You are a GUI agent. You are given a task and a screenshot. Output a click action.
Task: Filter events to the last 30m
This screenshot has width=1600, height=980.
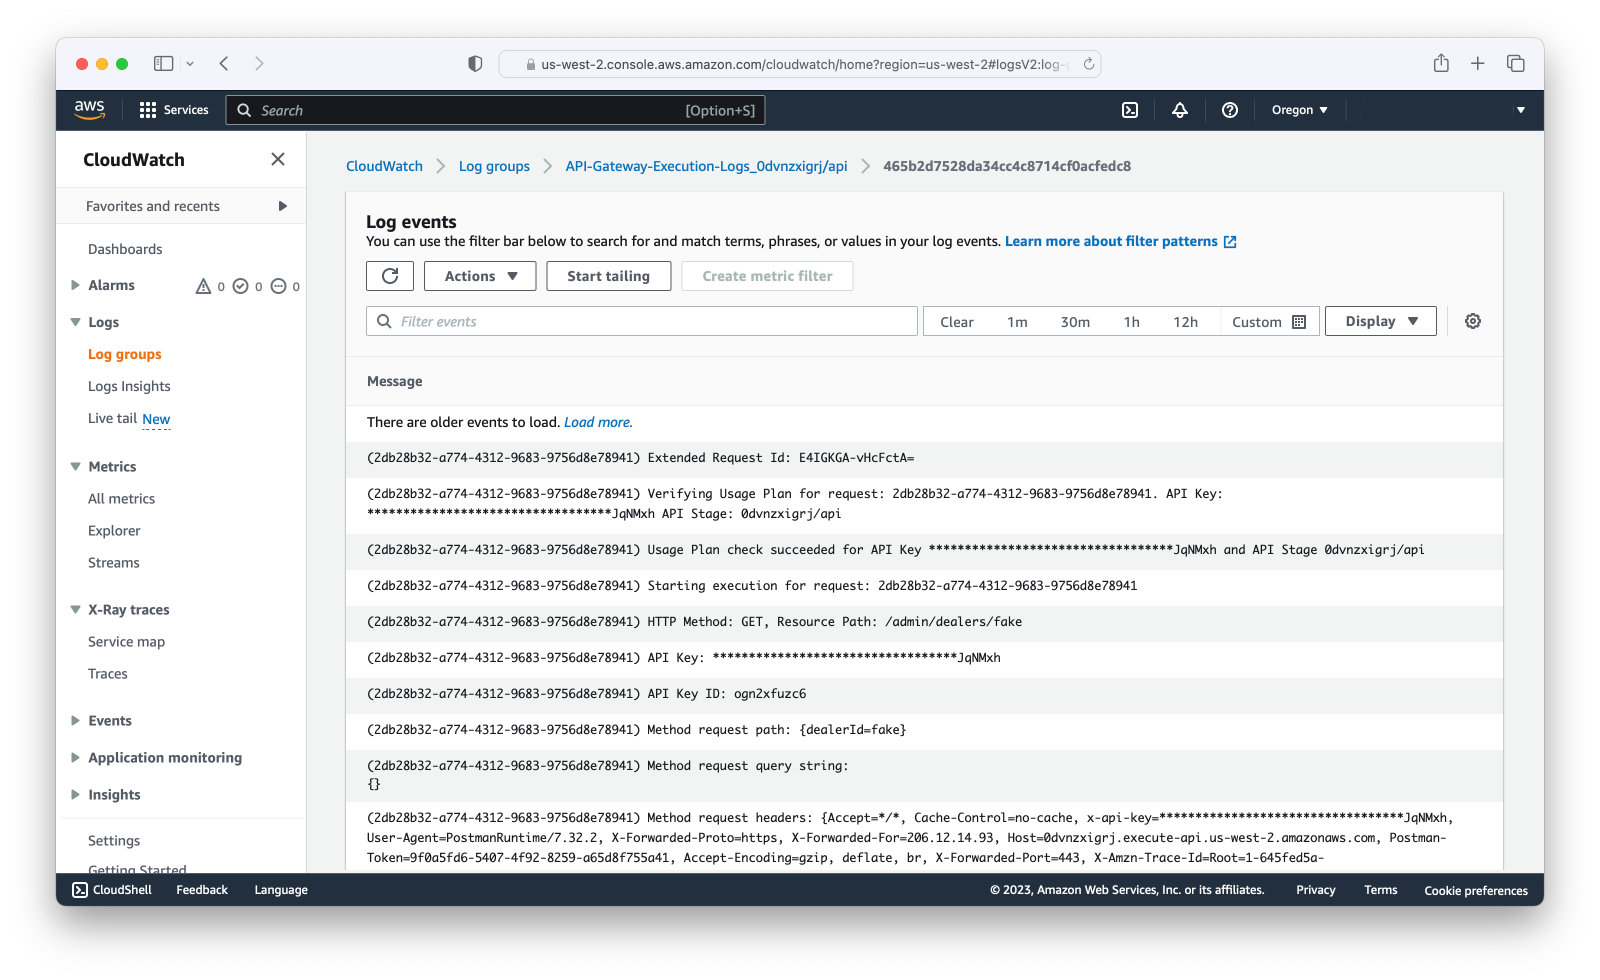pos(1075,322)
